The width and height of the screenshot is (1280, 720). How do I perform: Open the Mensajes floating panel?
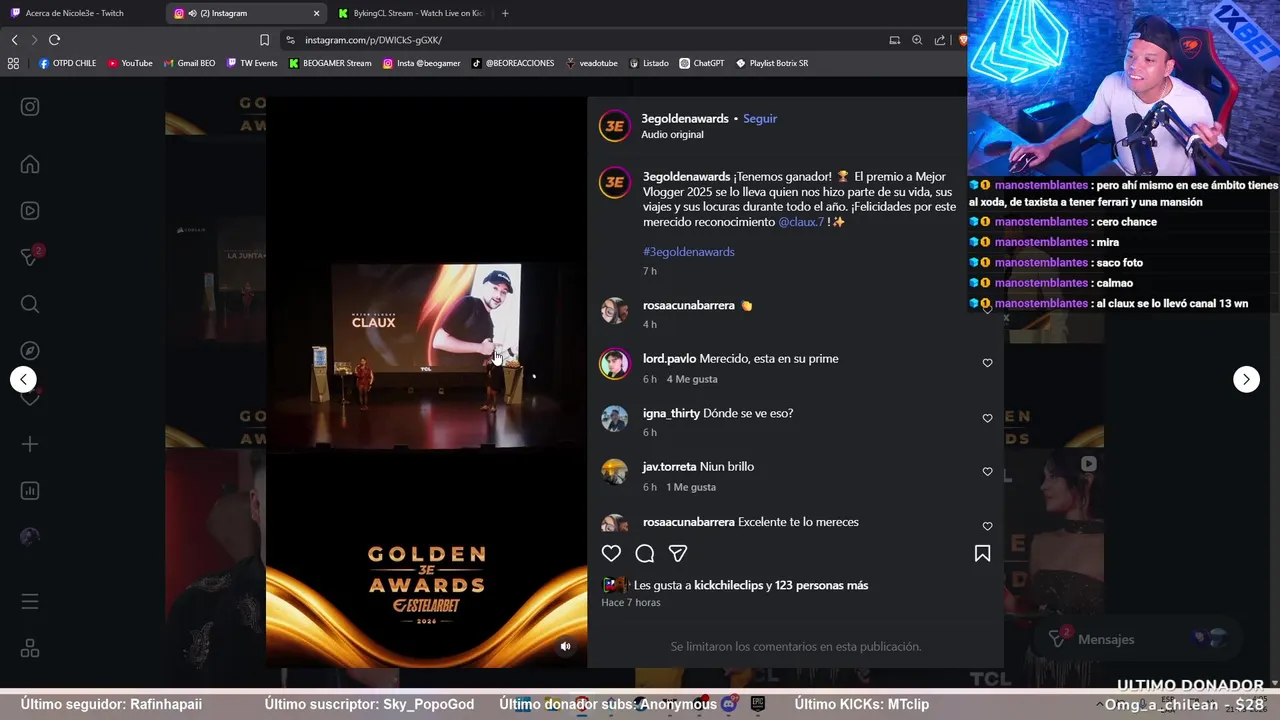(1136, 639)
